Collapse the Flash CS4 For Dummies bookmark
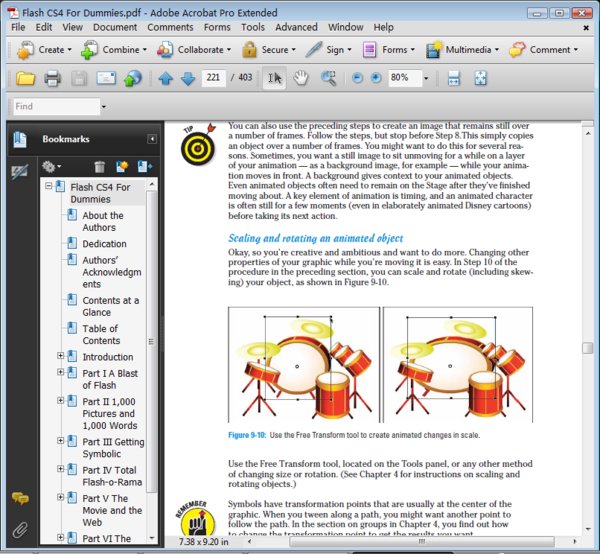Viewport: 600px width, 554px height. click(48, 187)
